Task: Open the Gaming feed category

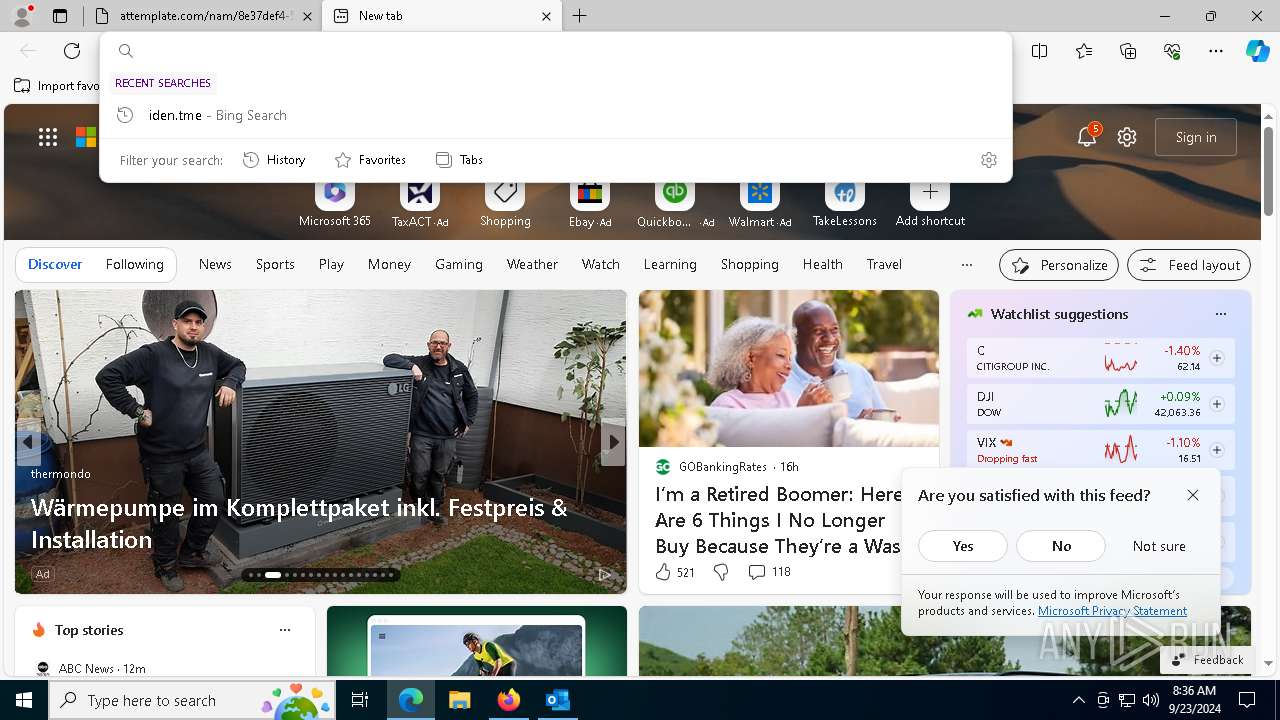Action: [459, 264]
